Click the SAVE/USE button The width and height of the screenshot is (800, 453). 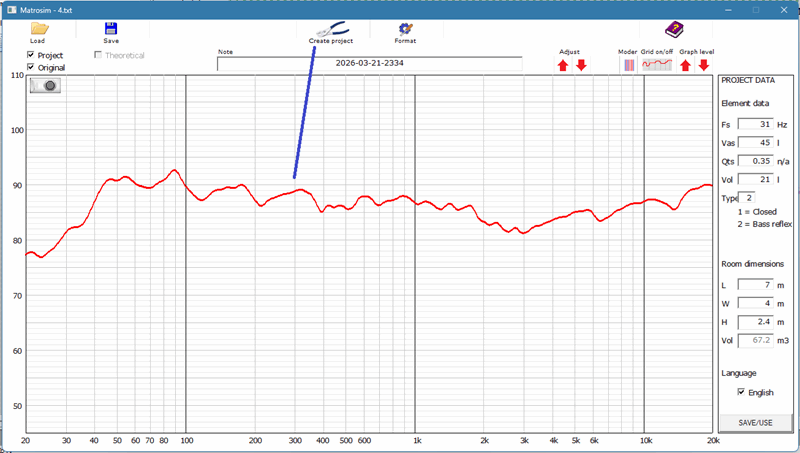755,423
